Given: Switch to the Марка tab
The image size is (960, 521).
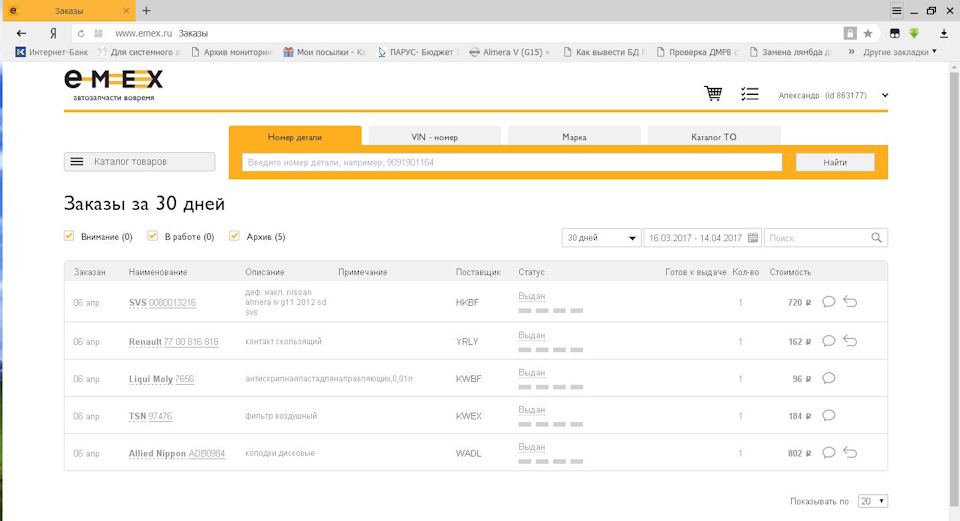Looking at the screenshot, I should pyautogui.click(x=574, y=137).
